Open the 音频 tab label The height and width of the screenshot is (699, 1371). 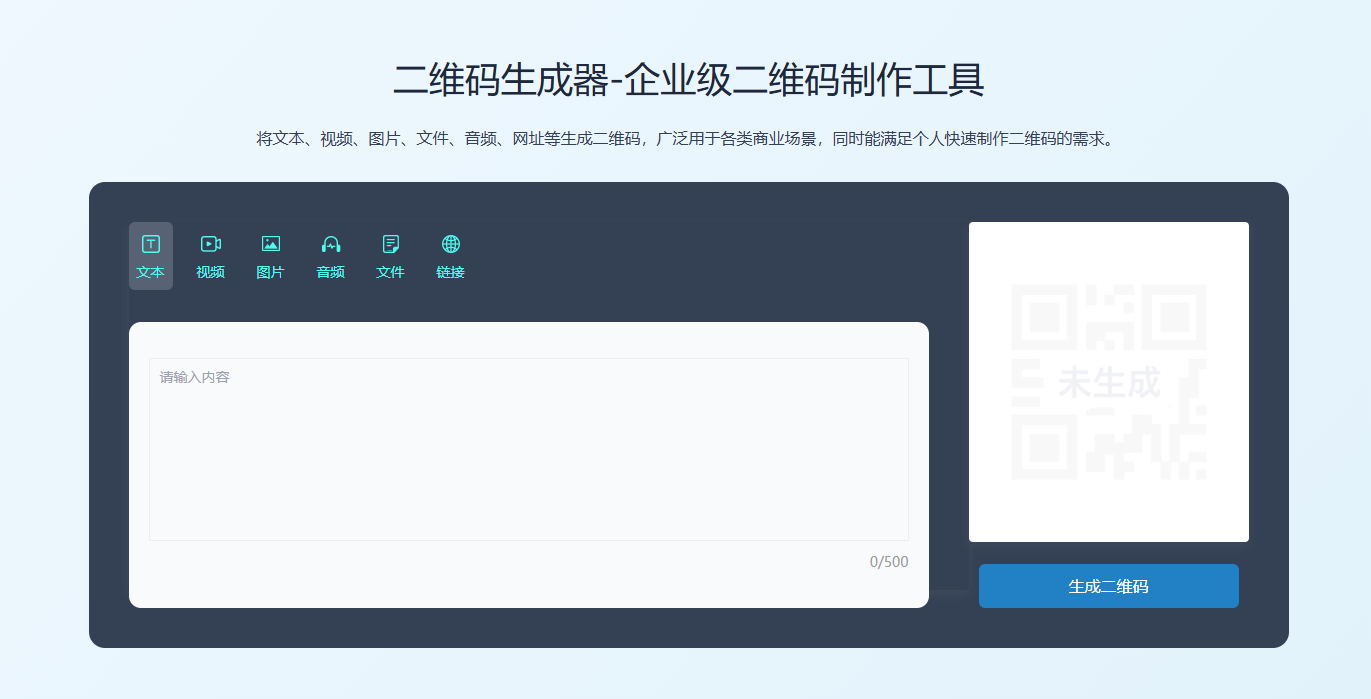click(x=331, y=272)
